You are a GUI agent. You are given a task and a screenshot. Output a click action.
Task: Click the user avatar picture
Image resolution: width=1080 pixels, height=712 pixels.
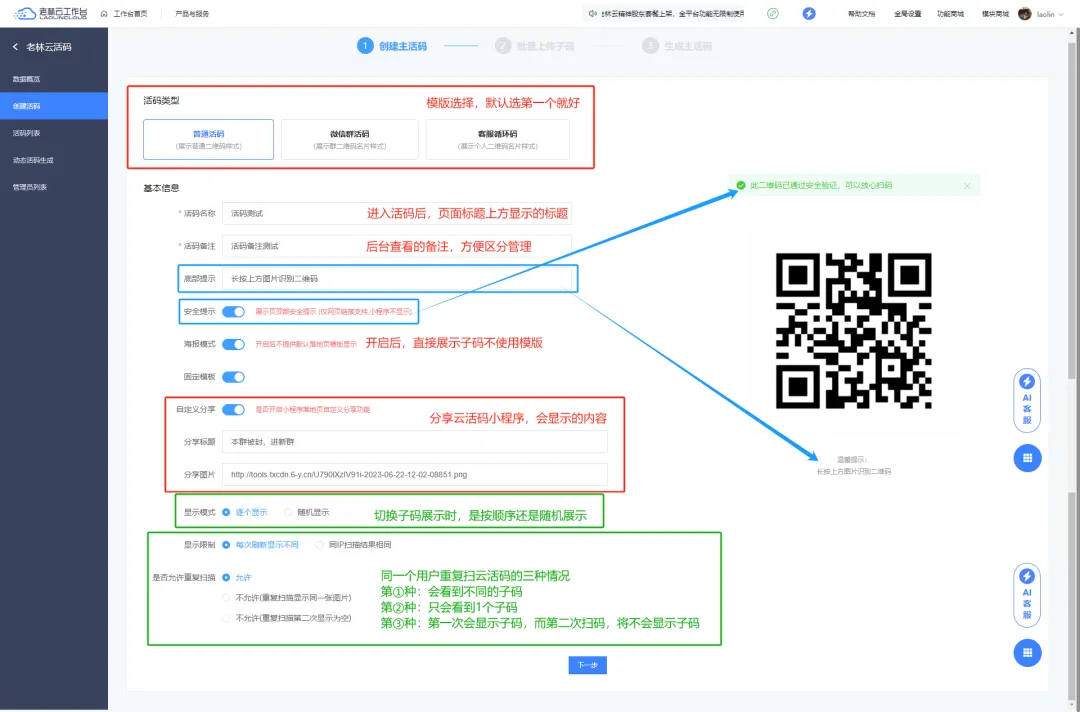coord(1025,14)
